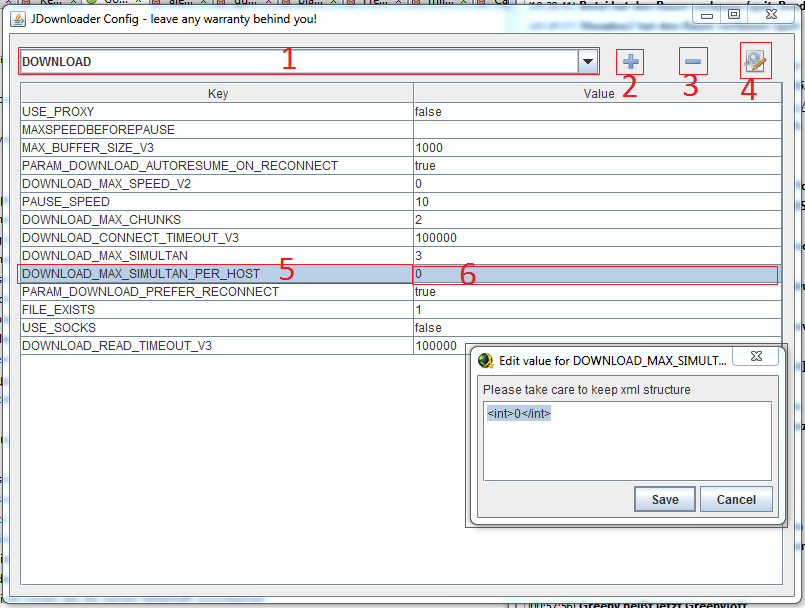Select the USE_PROXY row

(x=217, y=112)
